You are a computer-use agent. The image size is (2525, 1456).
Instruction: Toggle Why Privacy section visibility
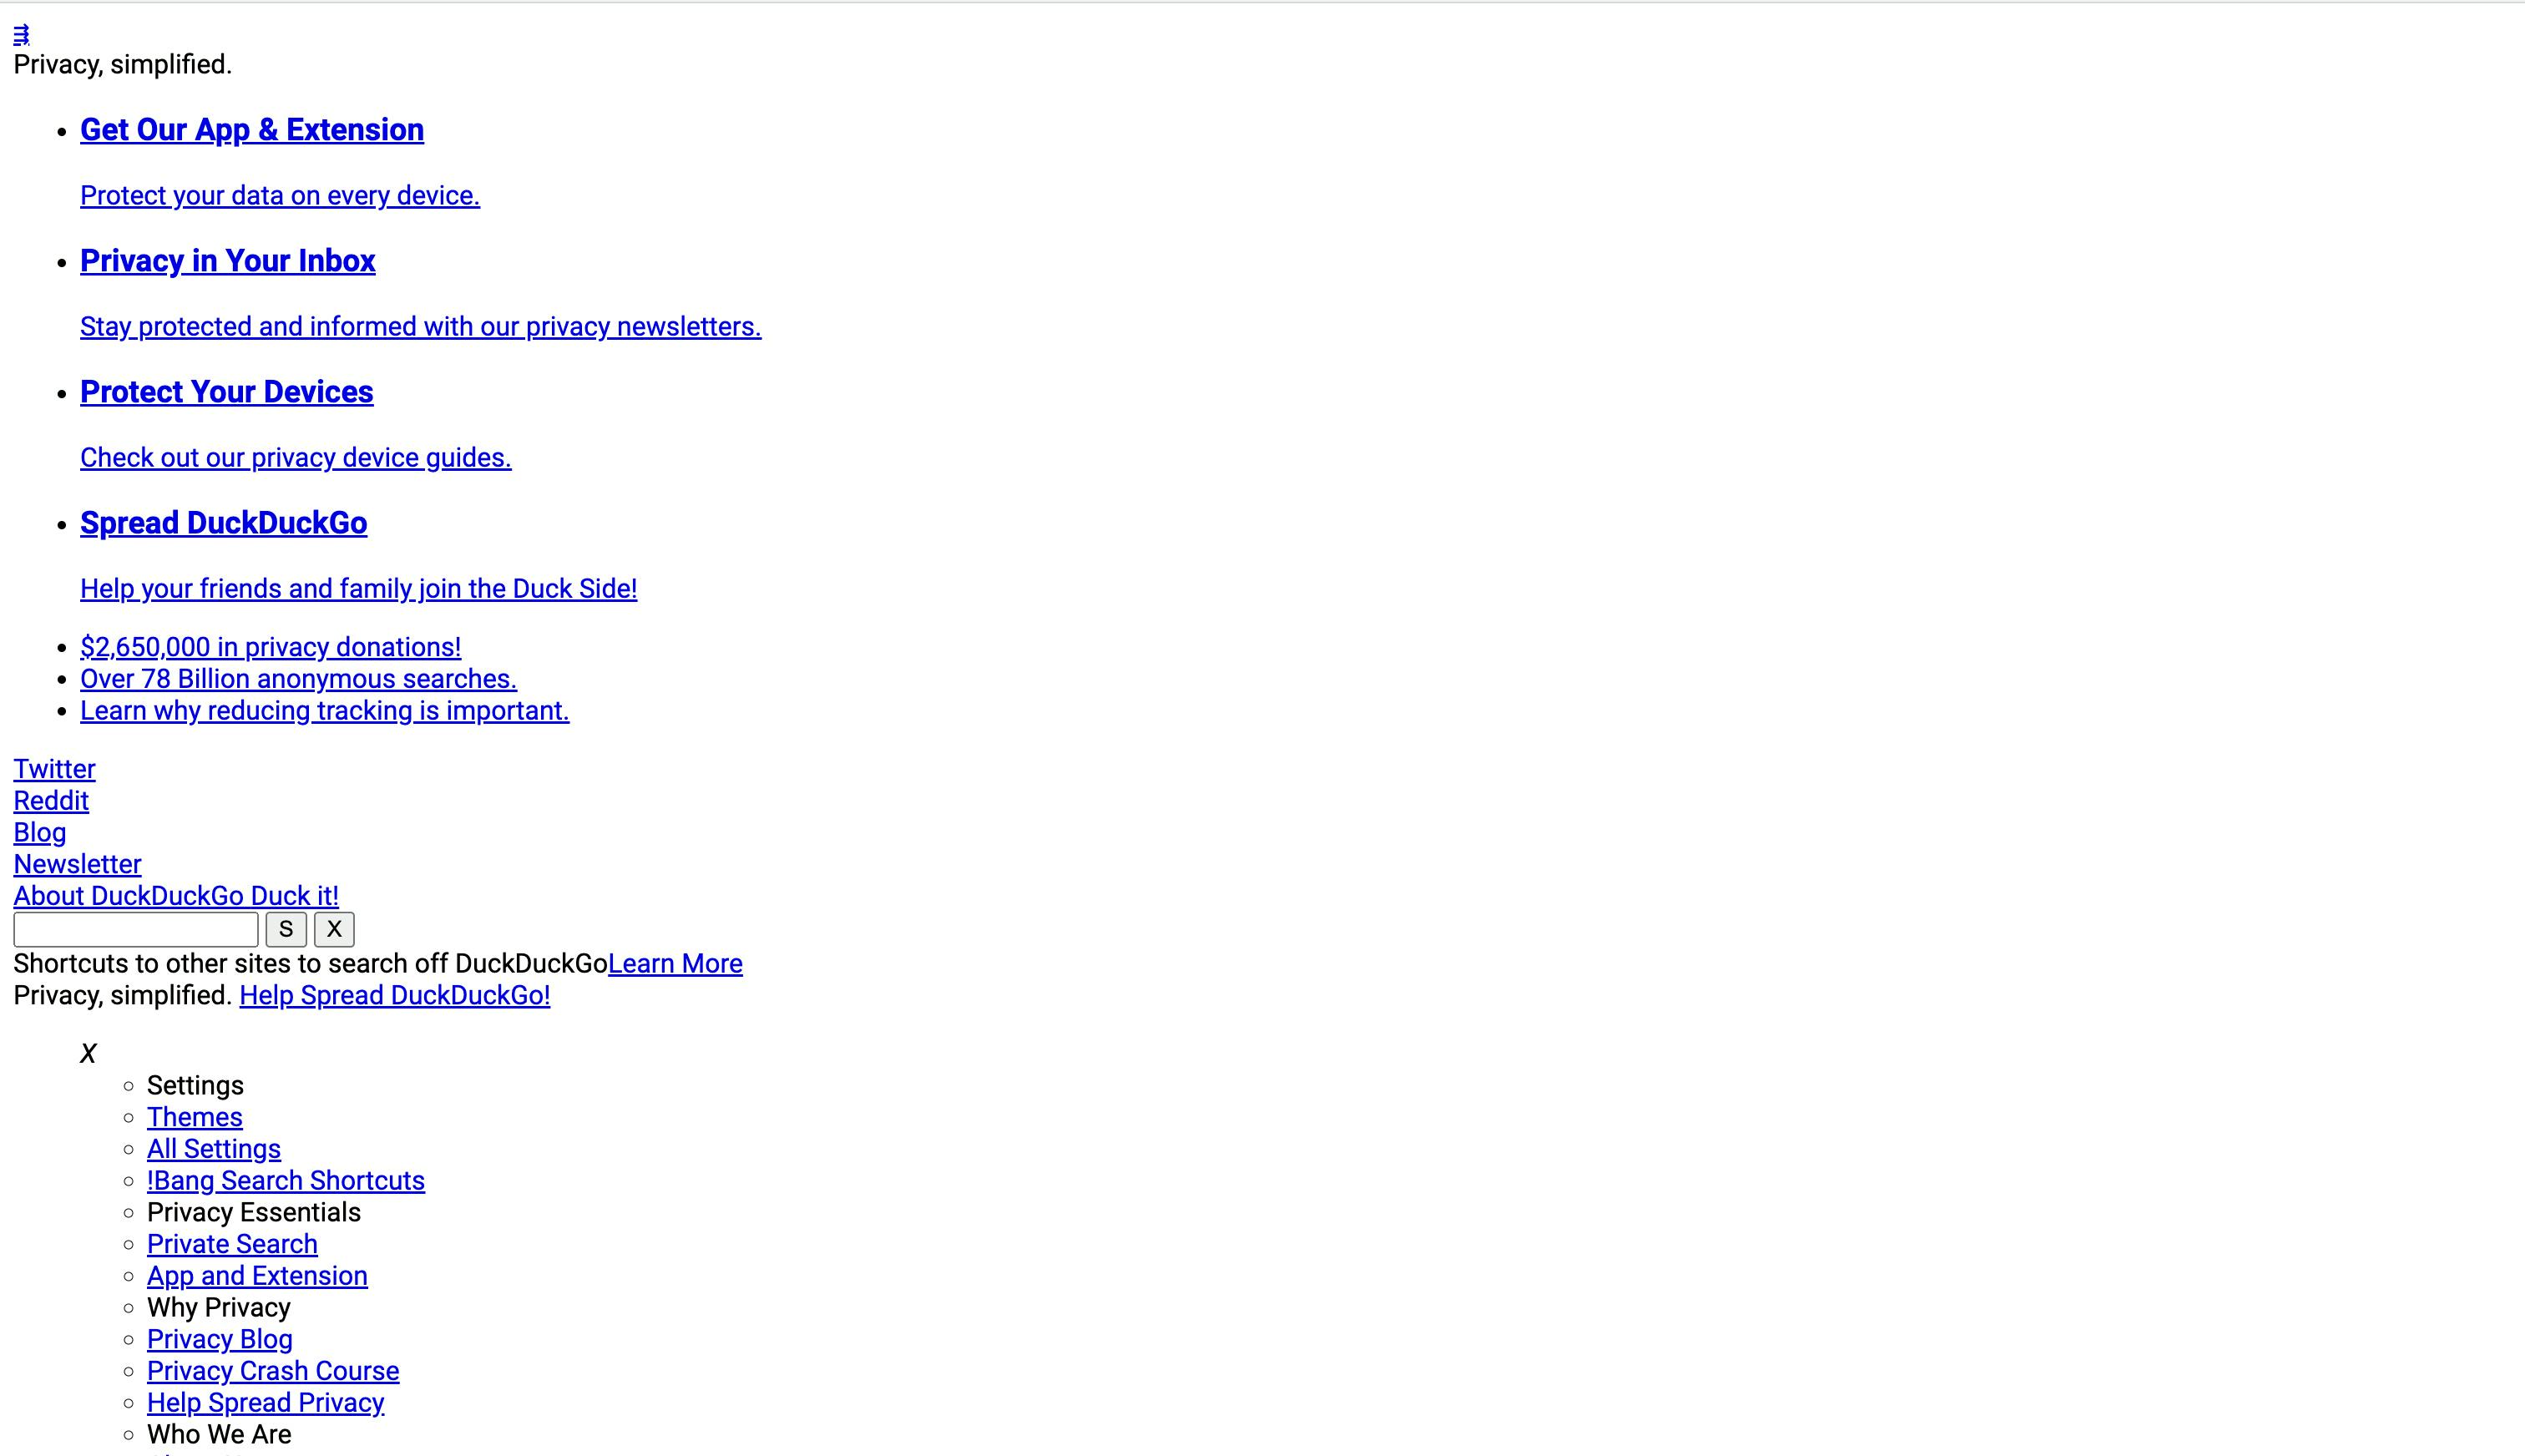[219, 1307]
